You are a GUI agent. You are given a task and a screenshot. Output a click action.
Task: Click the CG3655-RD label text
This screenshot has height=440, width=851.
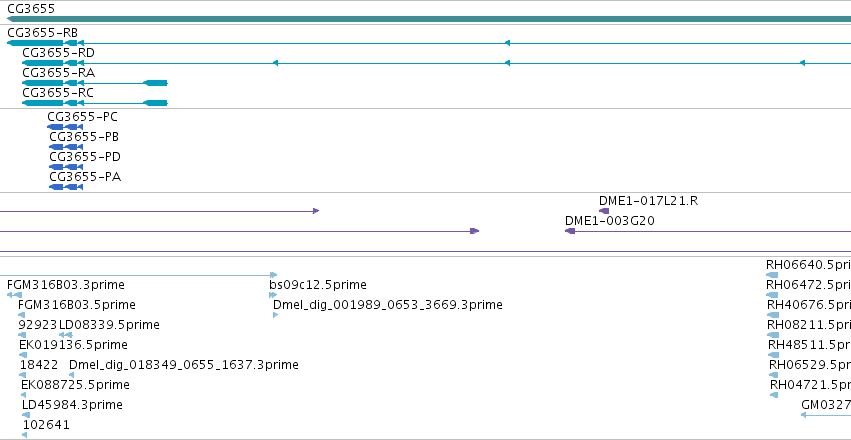(x=59, y=53)
